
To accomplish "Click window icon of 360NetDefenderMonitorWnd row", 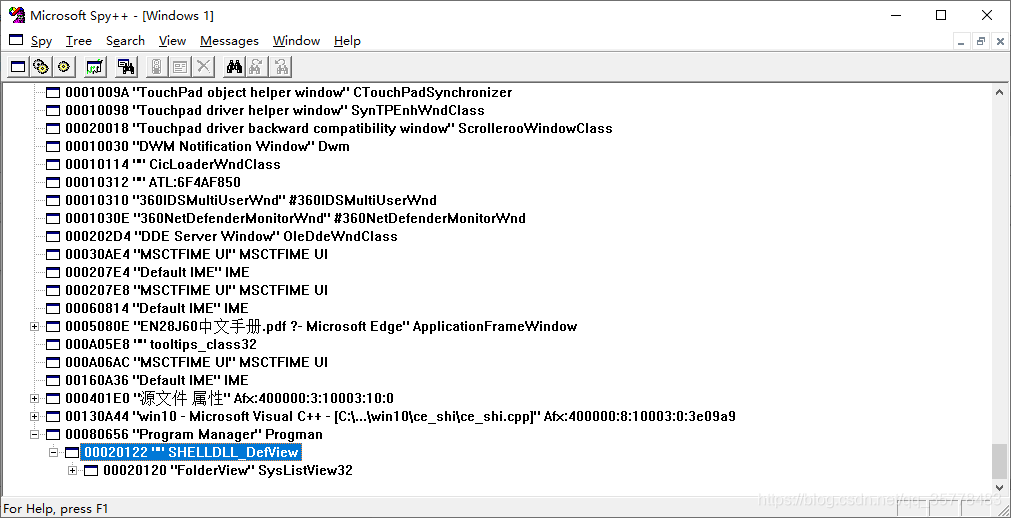I will 54,219.
